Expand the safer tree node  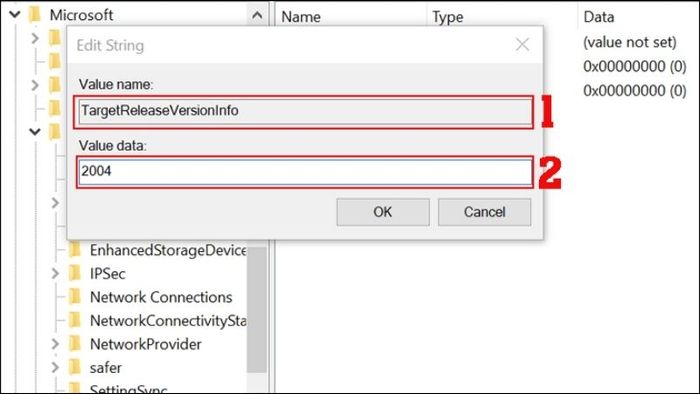tap(55, 368)
